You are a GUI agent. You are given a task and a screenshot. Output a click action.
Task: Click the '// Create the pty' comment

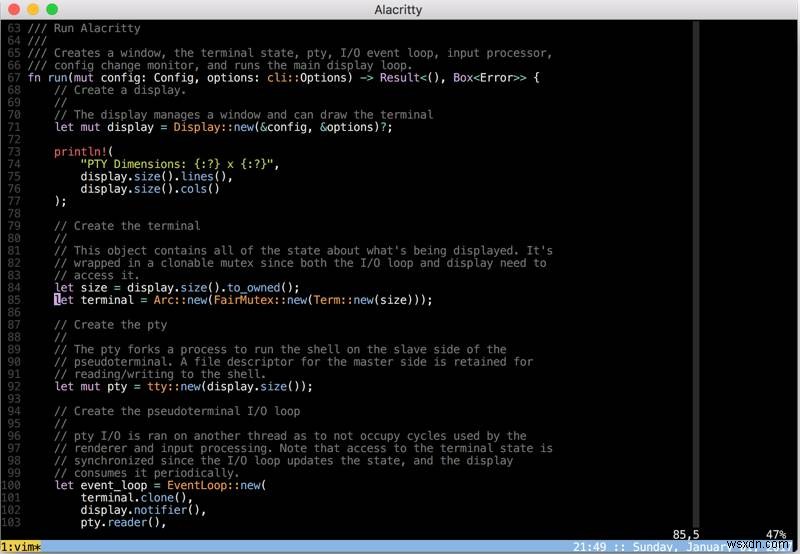coord(110,325)
